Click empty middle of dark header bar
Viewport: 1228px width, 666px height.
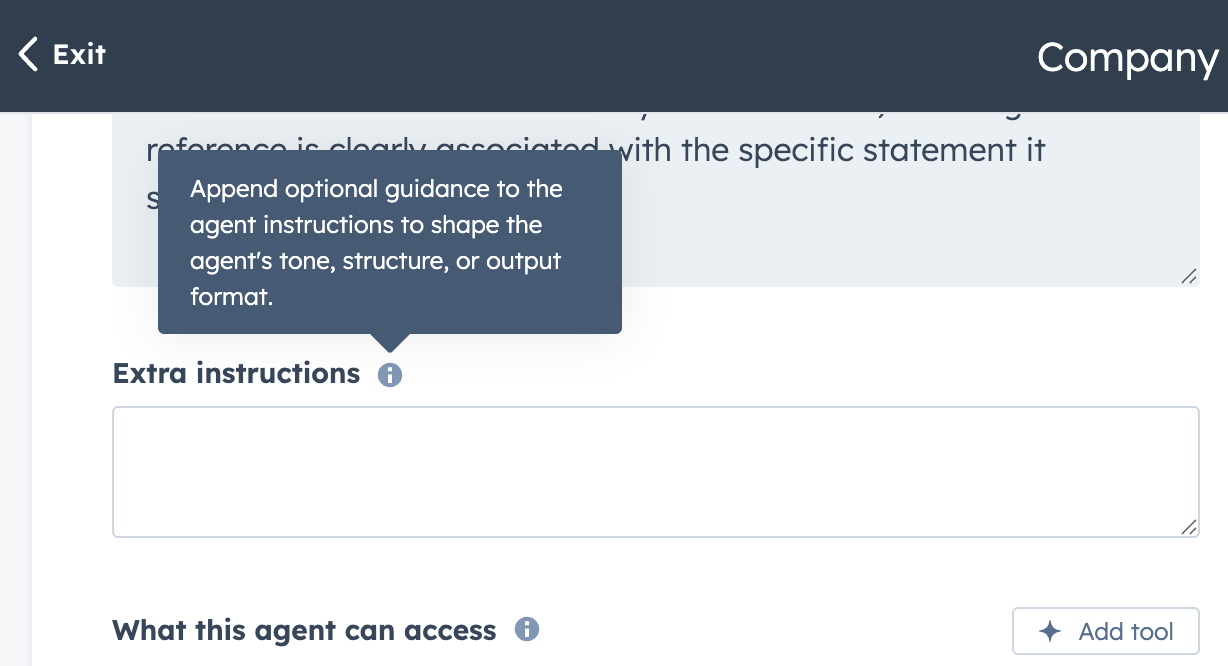pos(570,56)
